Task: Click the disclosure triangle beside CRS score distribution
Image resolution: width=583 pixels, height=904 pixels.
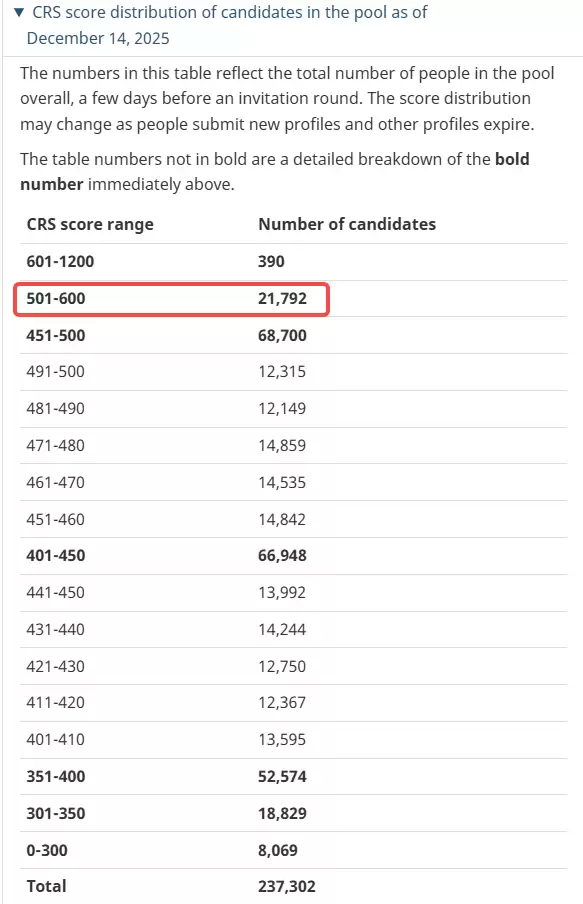Action: tap(19, 12)
